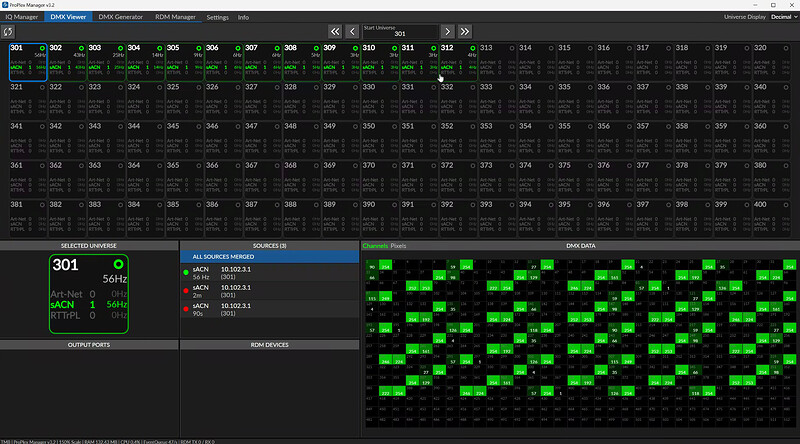Screen dimensions: 800x444
Task: Click grey status circle on universe 333 tile
Action: pos(512,88)
